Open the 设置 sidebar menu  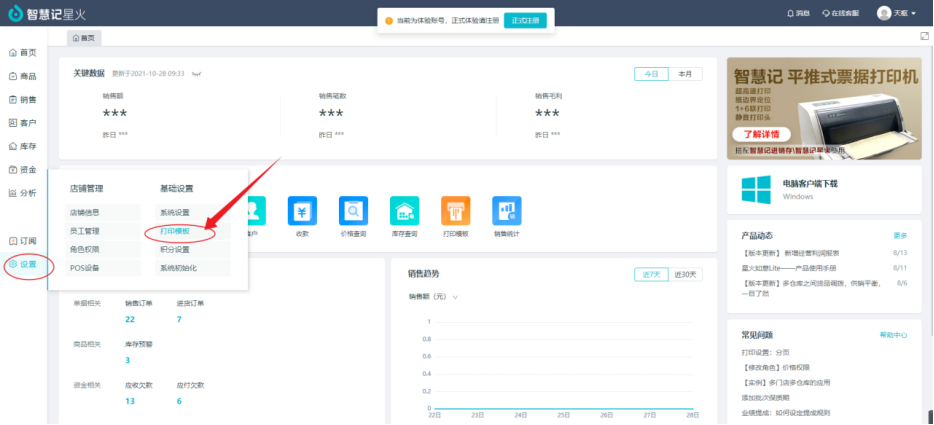pos(23,264)
